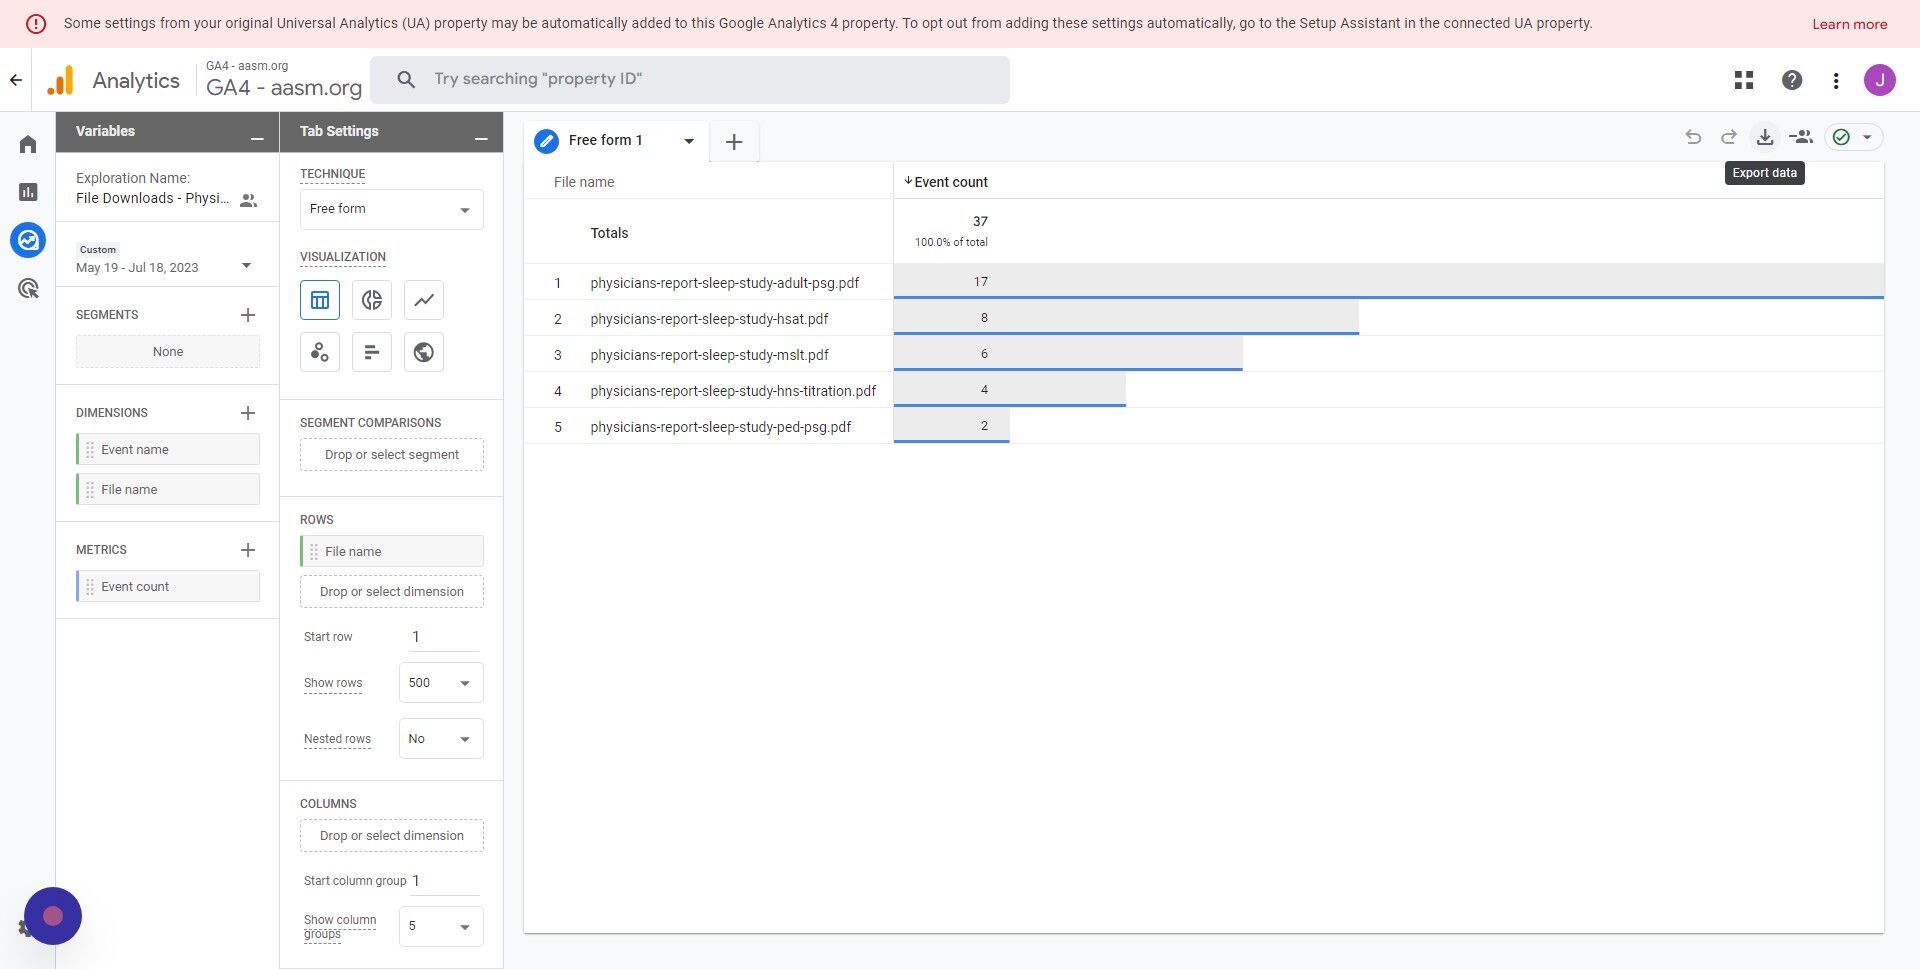Open the Home icon in left sidebar
The width and height of the screenshot is (1920, 969).
(x=28, y=144)
